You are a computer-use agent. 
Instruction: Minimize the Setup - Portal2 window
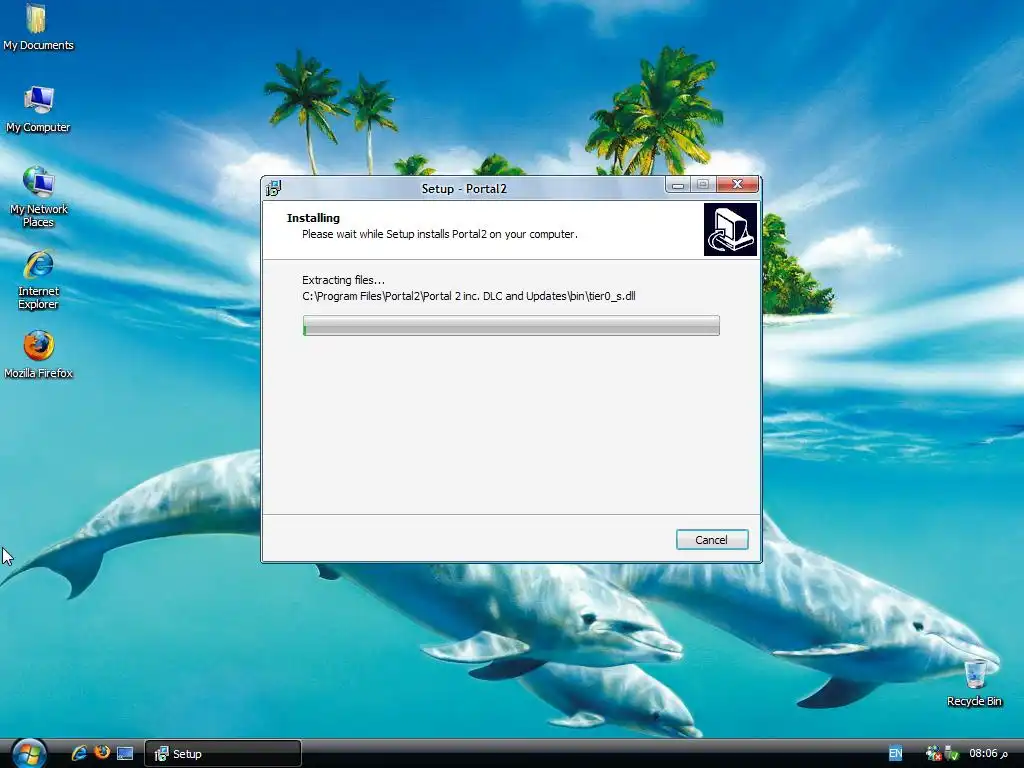[678, 185]
